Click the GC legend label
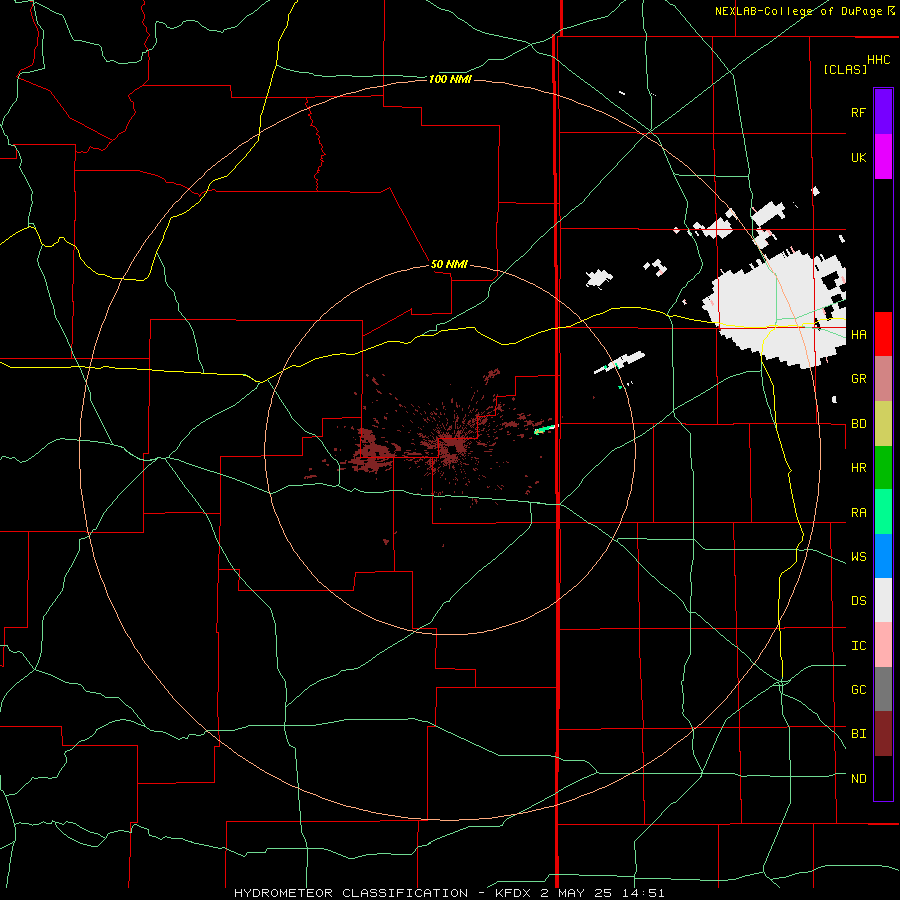 858,690
